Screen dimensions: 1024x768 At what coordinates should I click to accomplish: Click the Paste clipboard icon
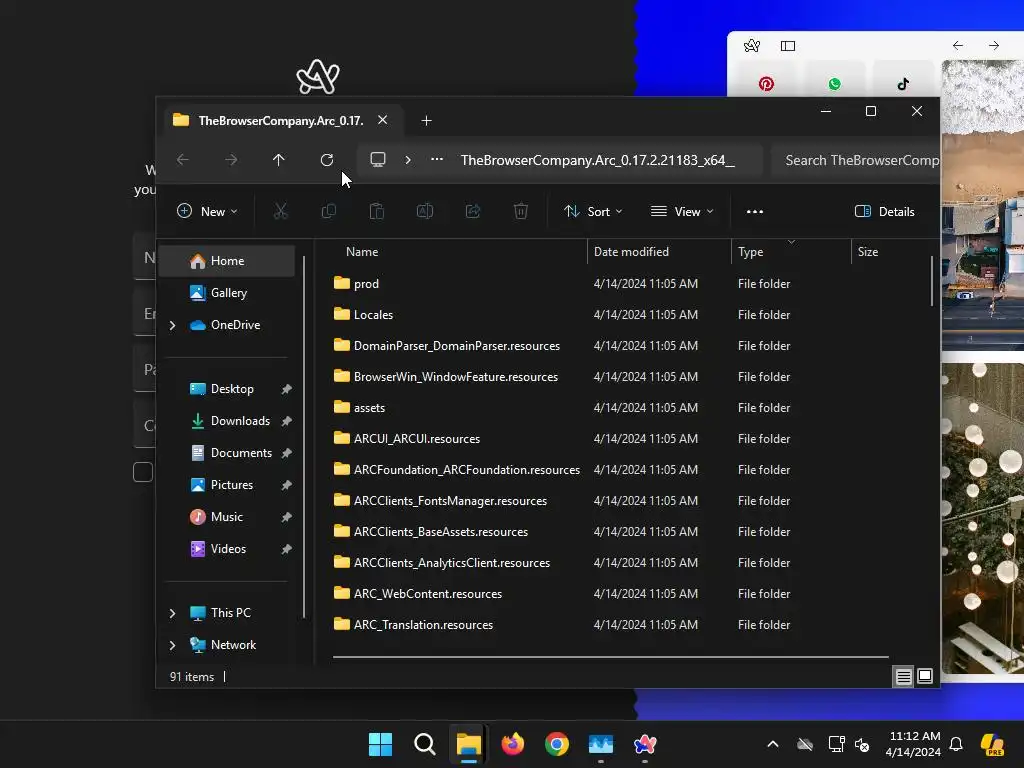click(x=377, y=212)
